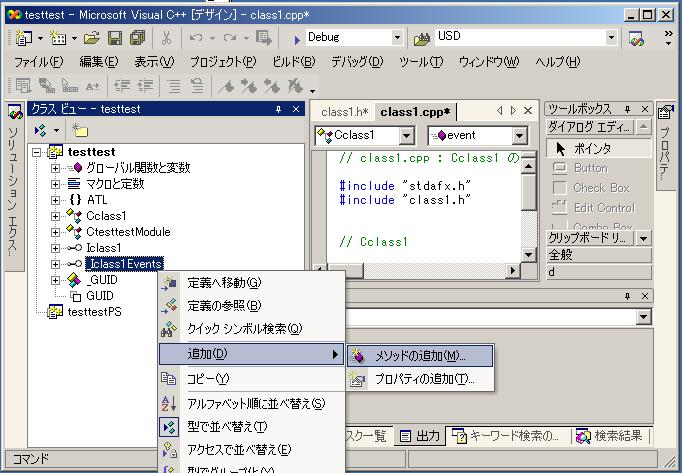Click the editor vertical scrollbar down arrow

coord(528,255)
